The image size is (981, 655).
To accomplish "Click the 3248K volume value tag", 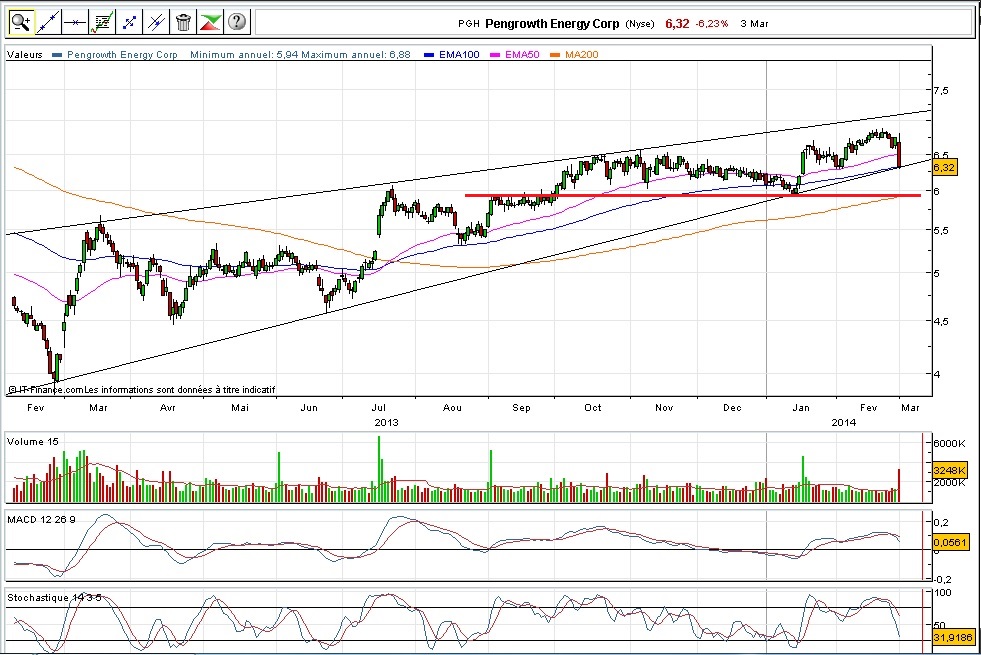I will tap(949, 470).
